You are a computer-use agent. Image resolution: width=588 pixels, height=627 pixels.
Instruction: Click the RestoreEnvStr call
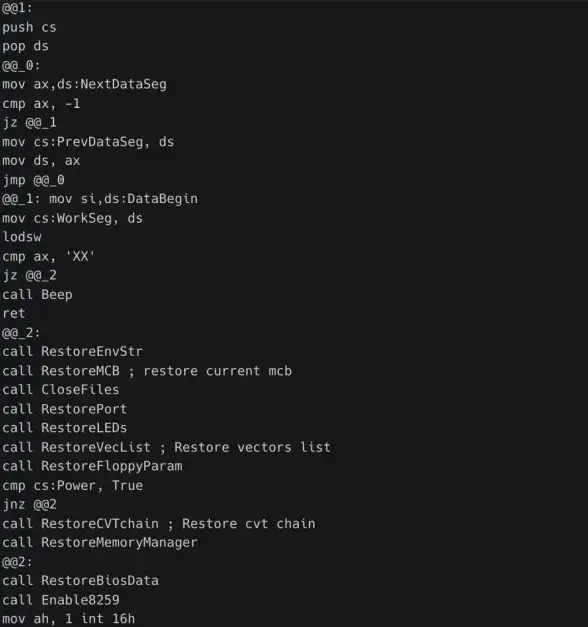[72, 351]
